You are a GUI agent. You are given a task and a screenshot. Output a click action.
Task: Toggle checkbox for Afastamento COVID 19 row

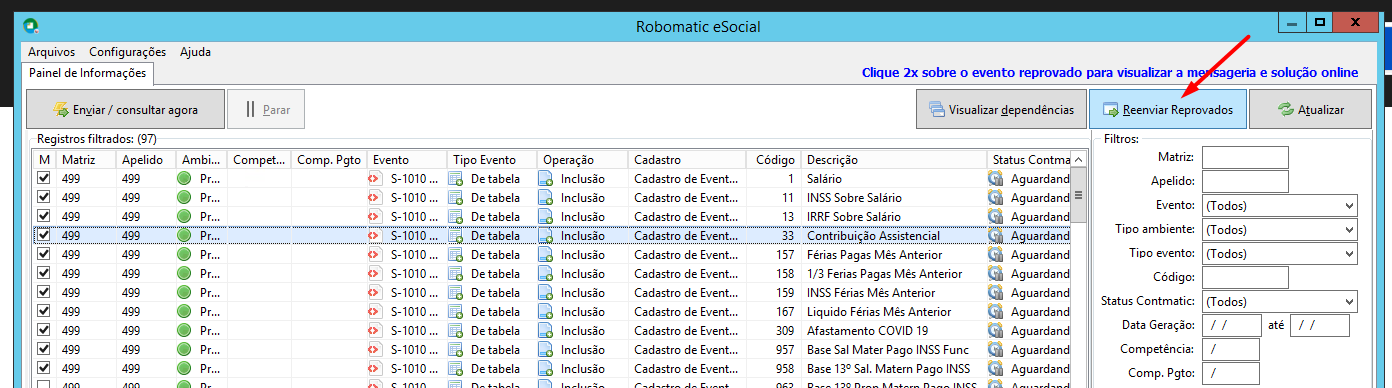43,330
